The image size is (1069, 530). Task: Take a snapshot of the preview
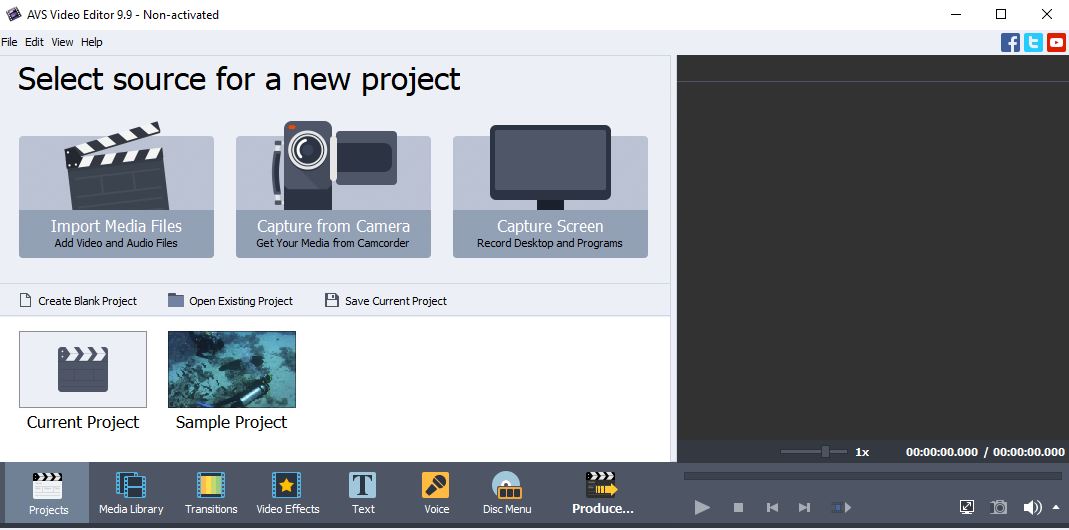pos(999,507)
